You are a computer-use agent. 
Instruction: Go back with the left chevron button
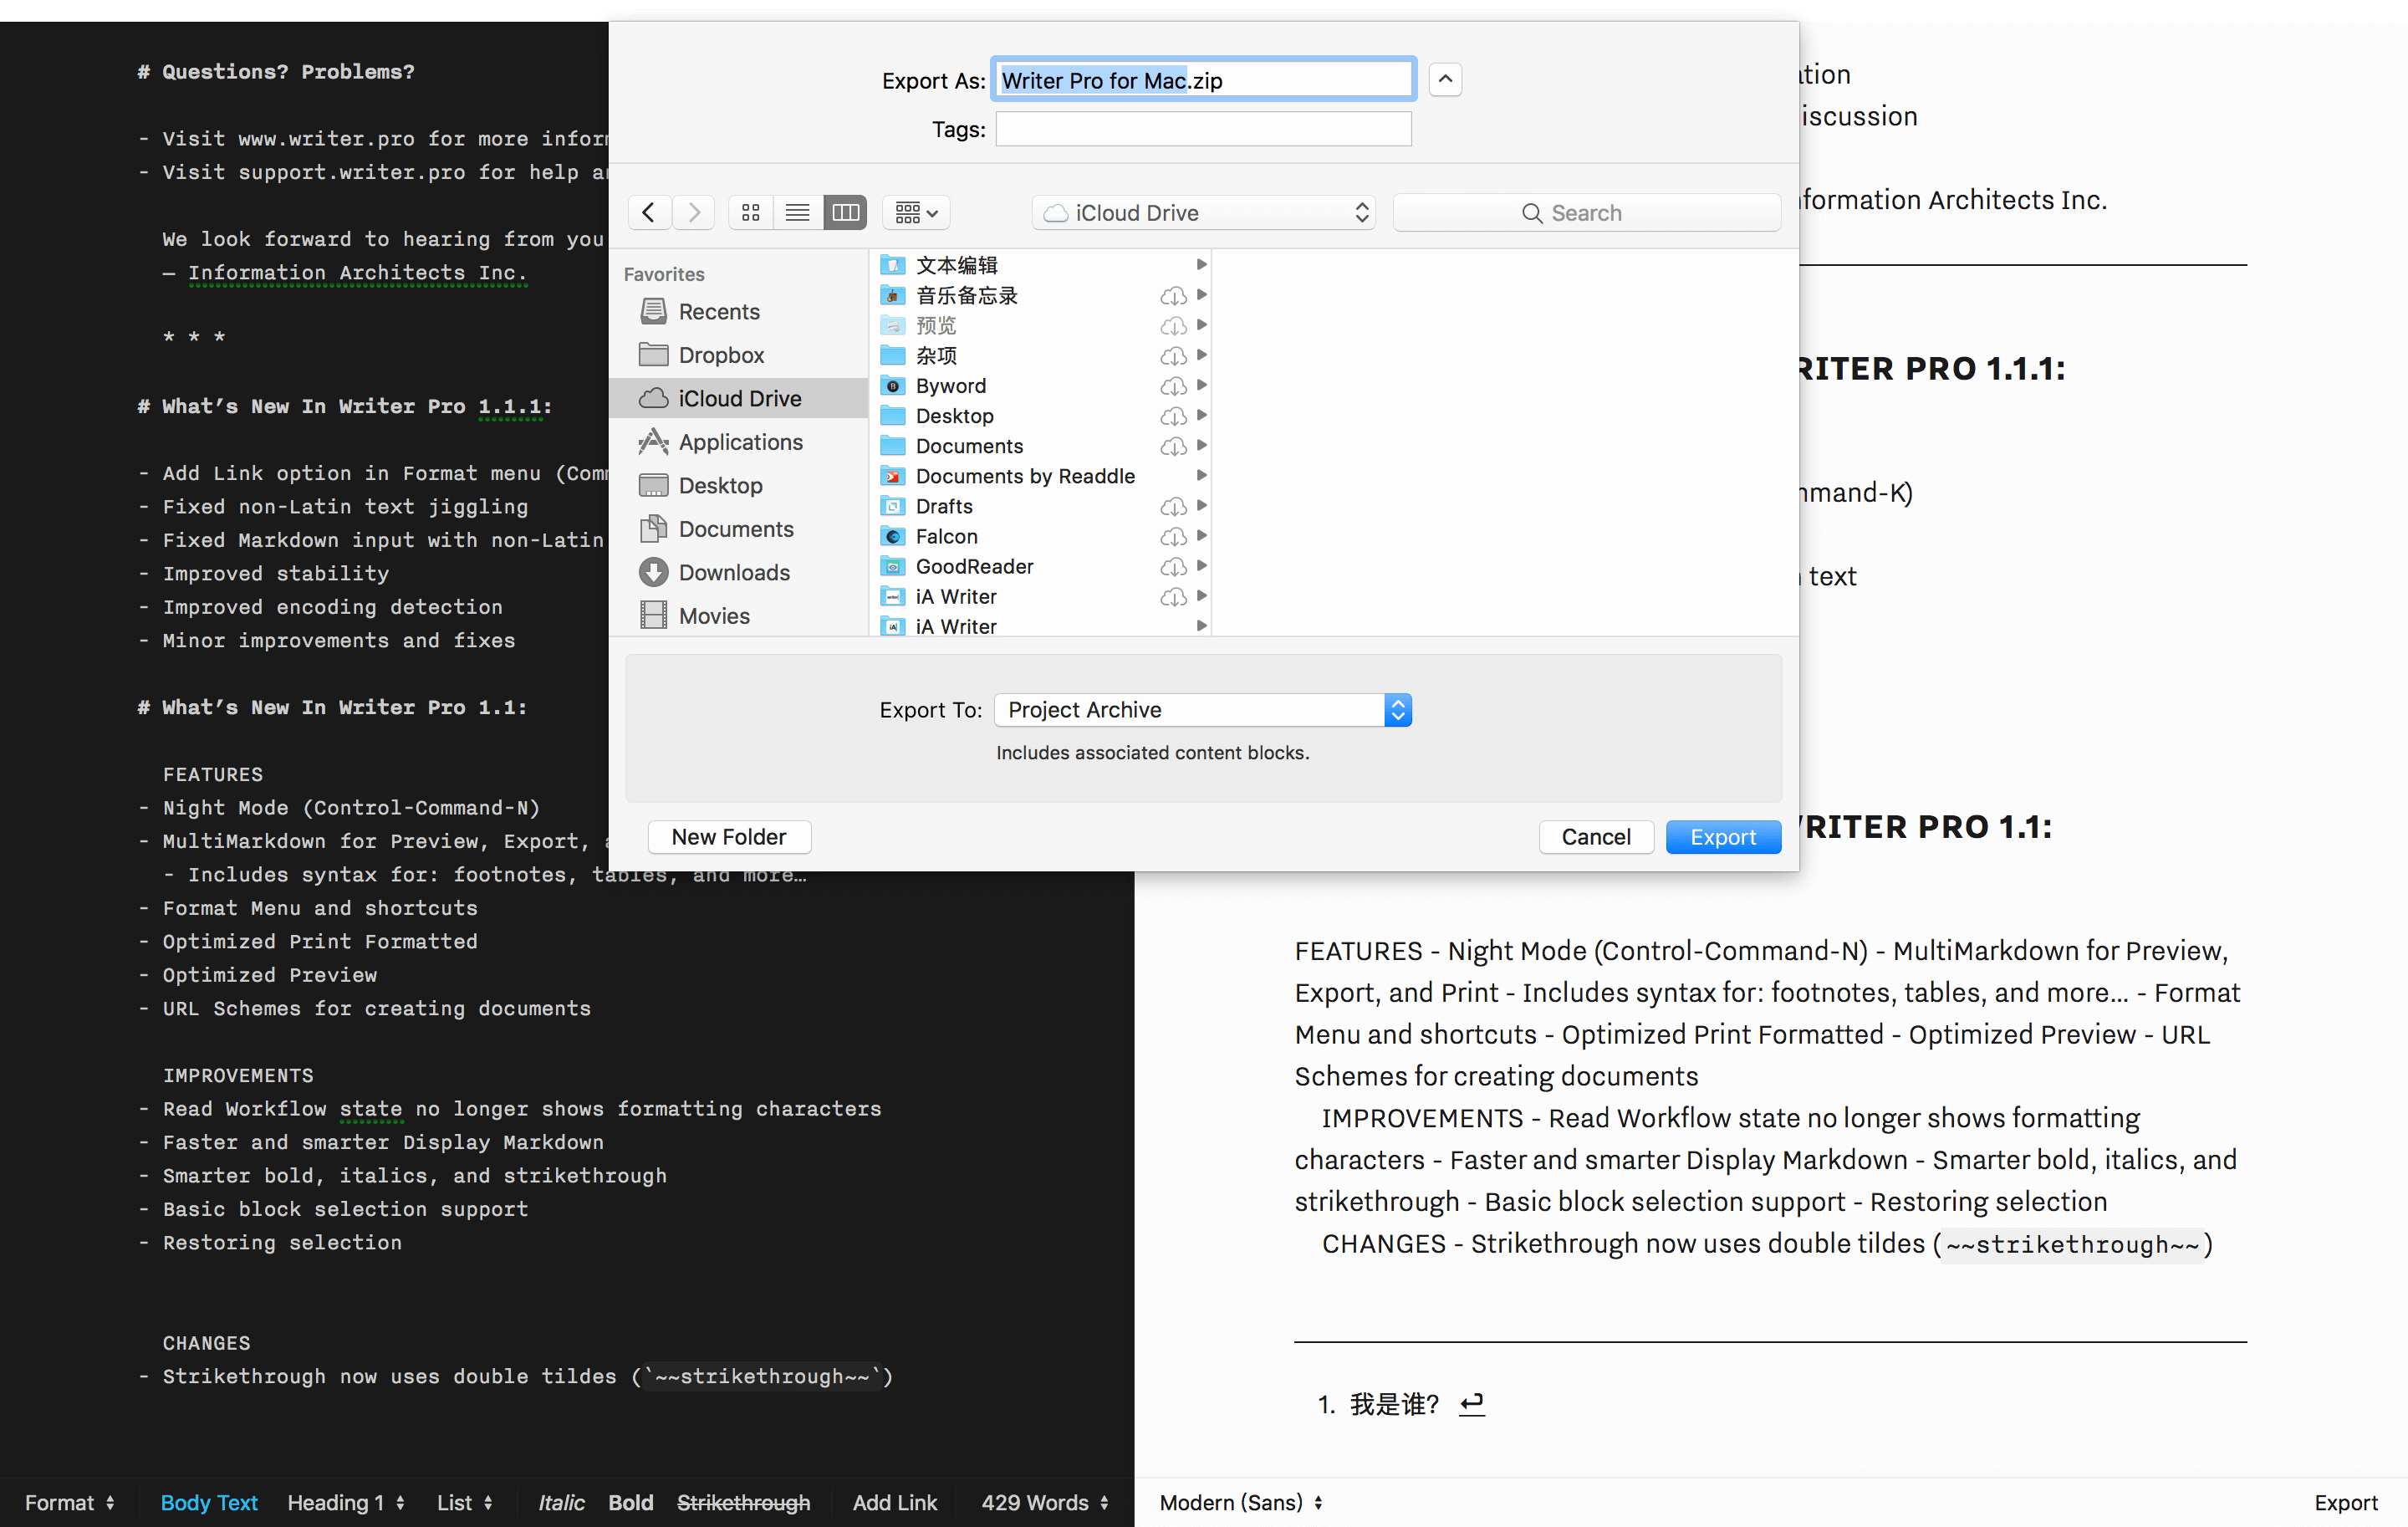pos(649,213)
